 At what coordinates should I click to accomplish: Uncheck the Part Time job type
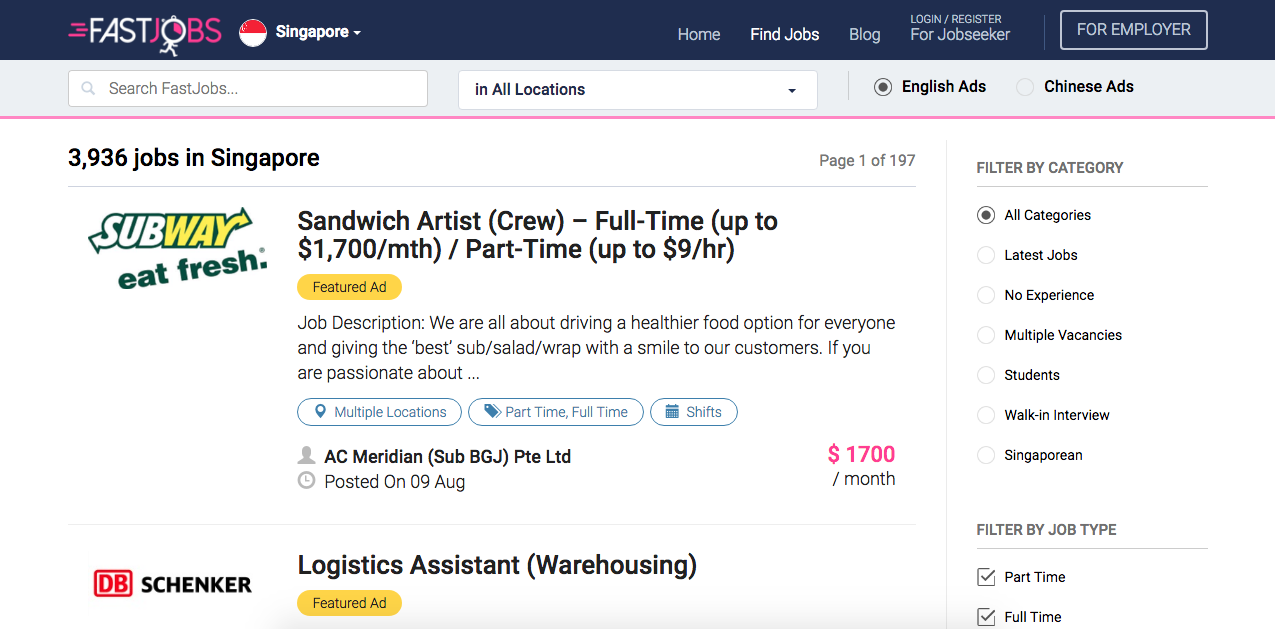986,577
